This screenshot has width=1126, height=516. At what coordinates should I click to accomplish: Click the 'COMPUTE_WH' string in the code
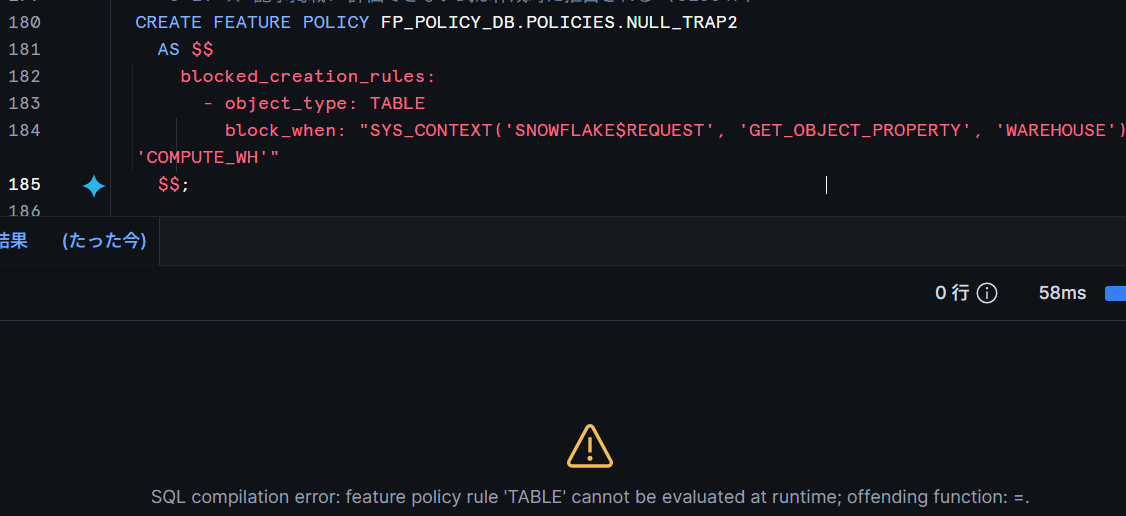(x=202, y=157)
